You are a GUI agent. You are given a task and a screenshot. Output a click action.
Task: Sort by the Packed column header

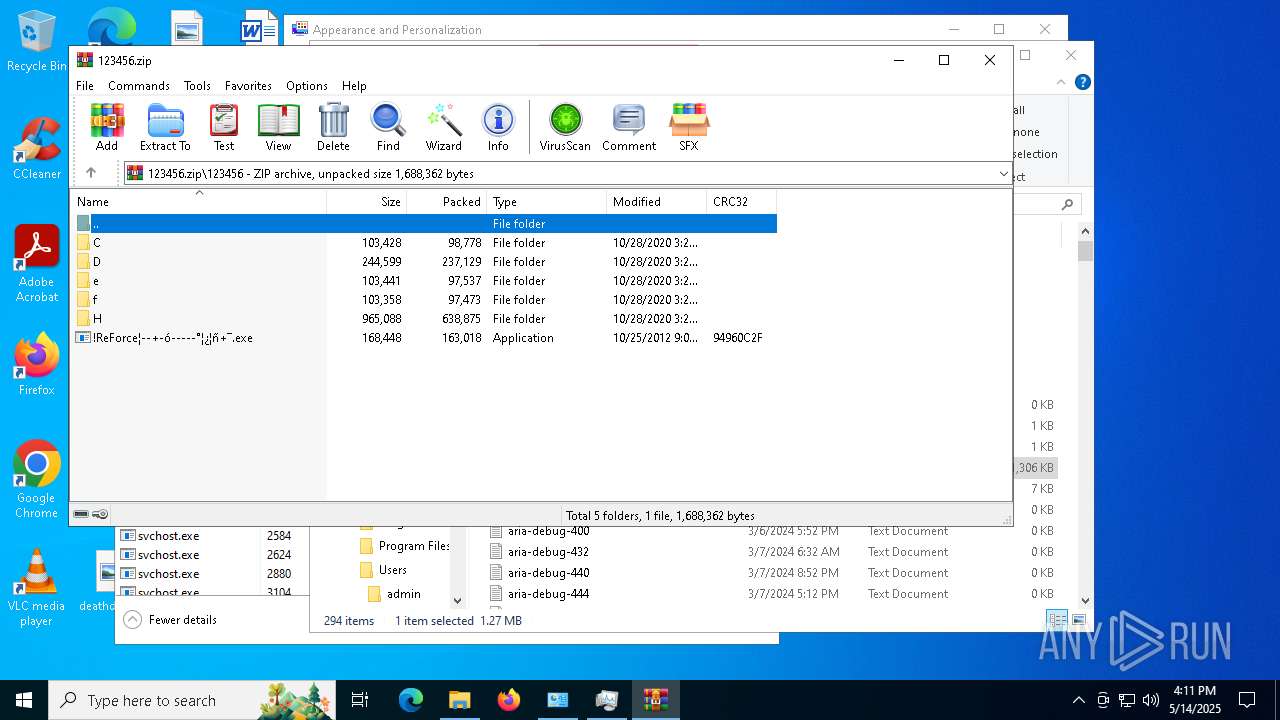click(446, 202)
